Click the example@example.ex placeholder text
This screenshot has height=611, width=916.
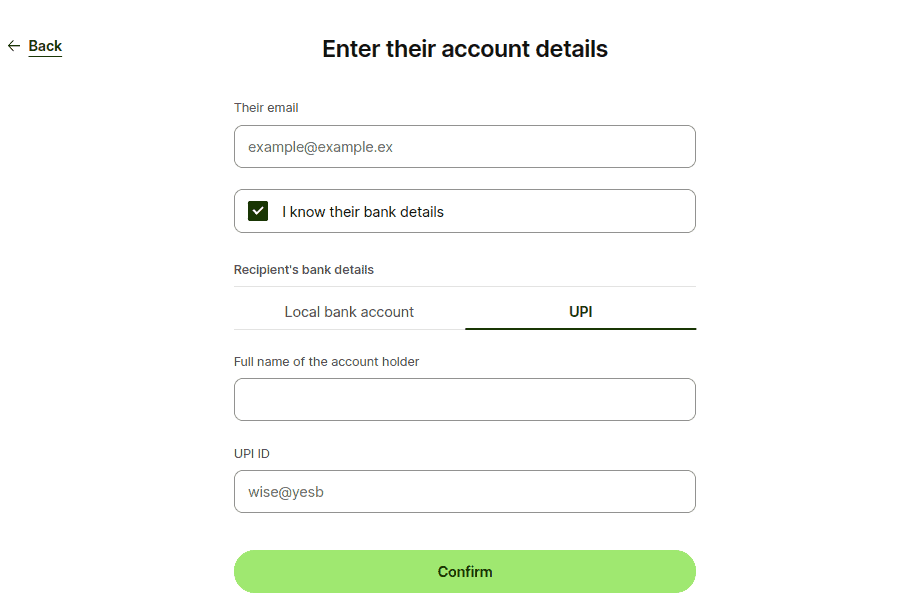click(x=320, y=147)
